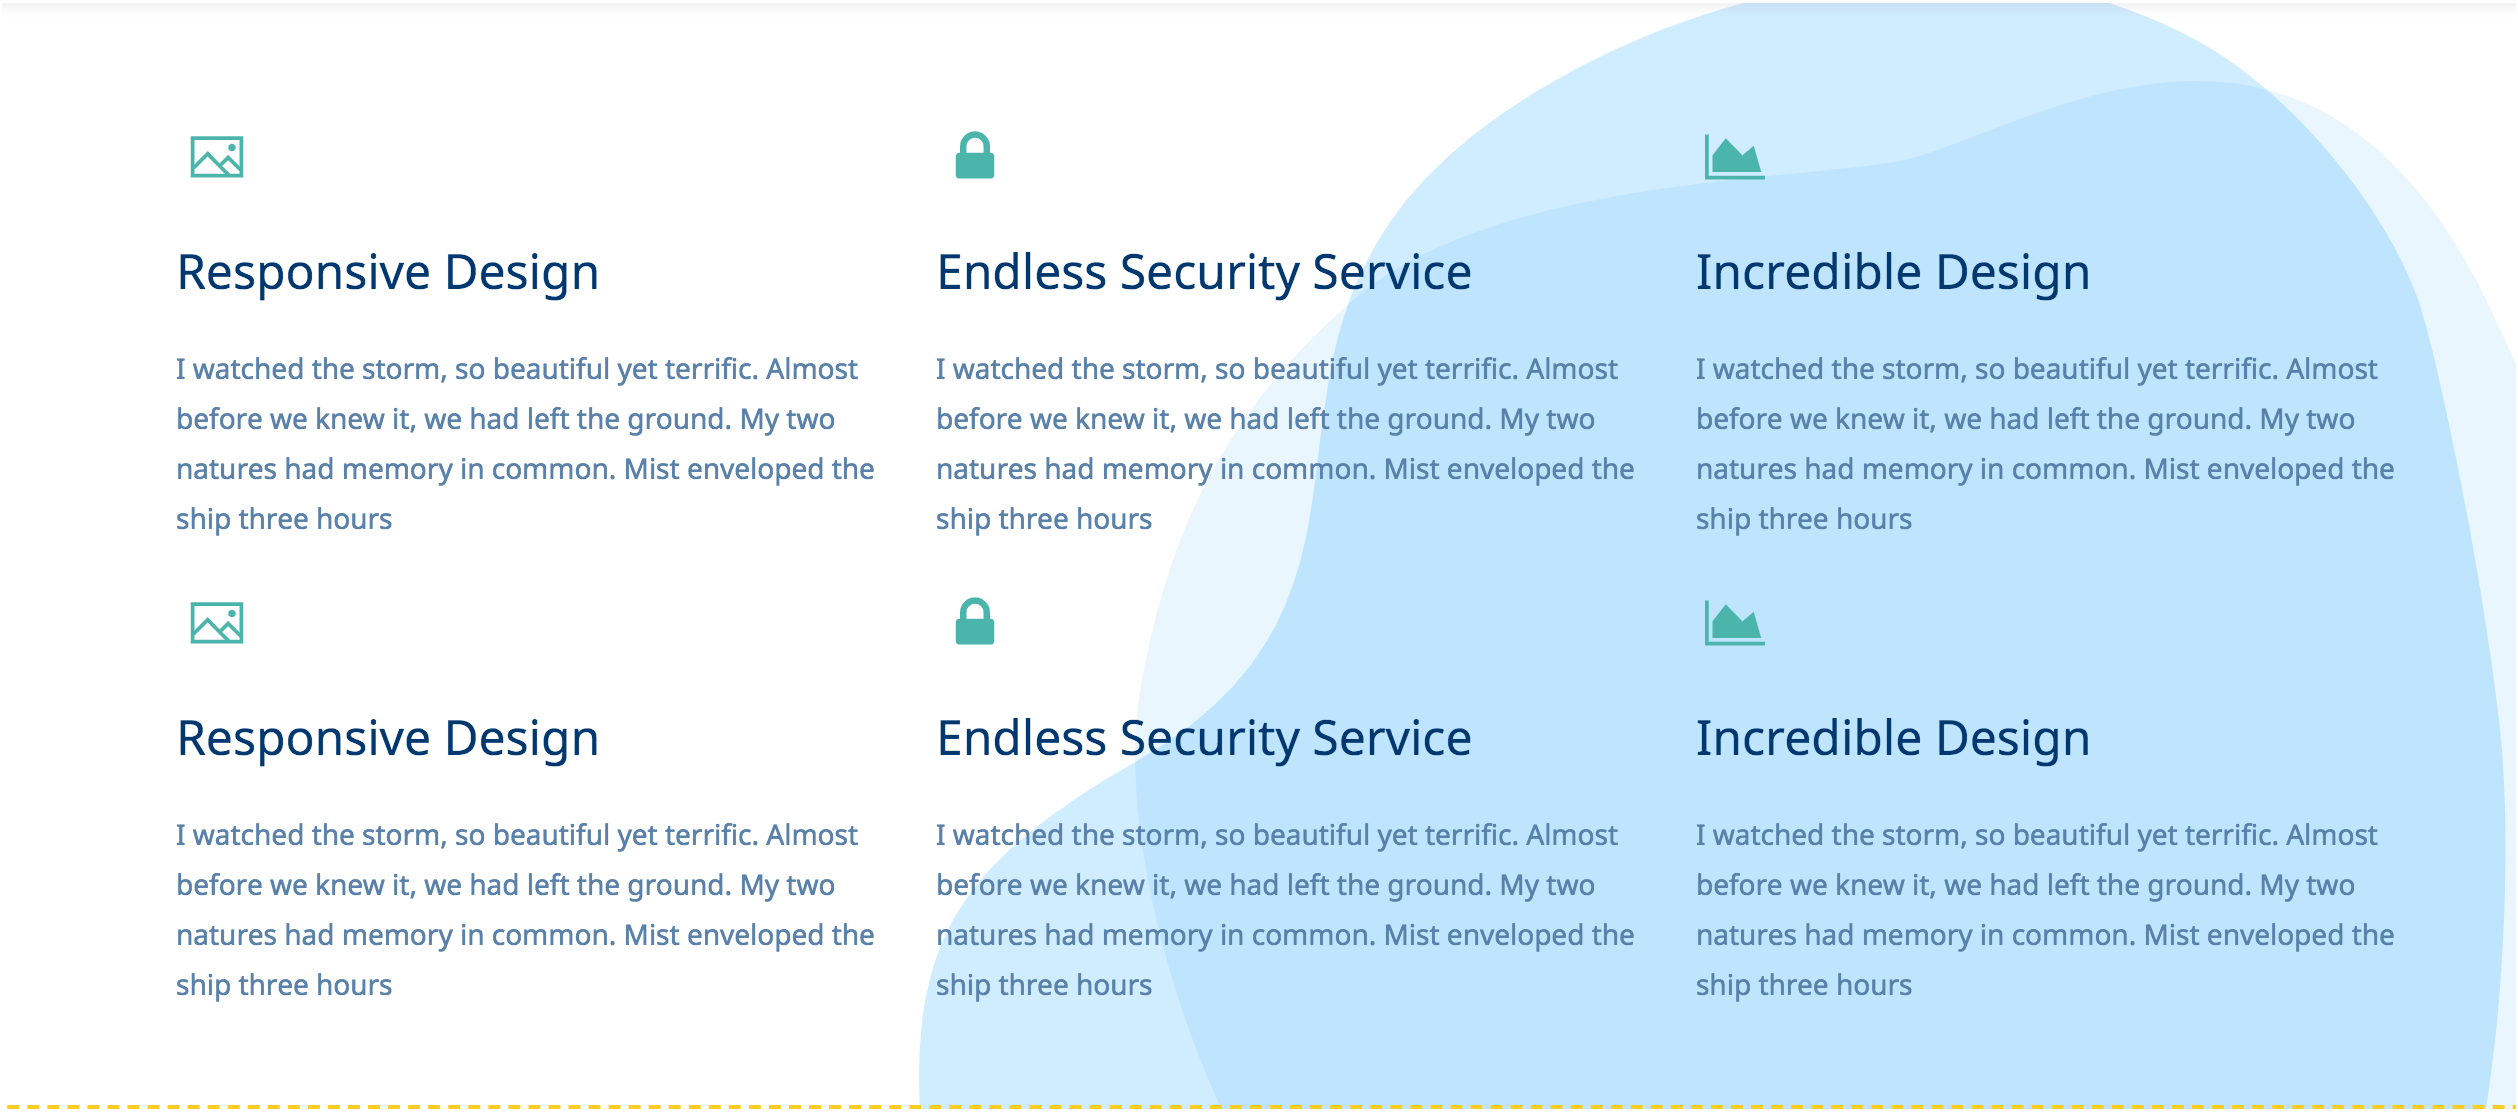
Task: Select the bottom Responsive Design heading
Action: click(x=388, y=739)
